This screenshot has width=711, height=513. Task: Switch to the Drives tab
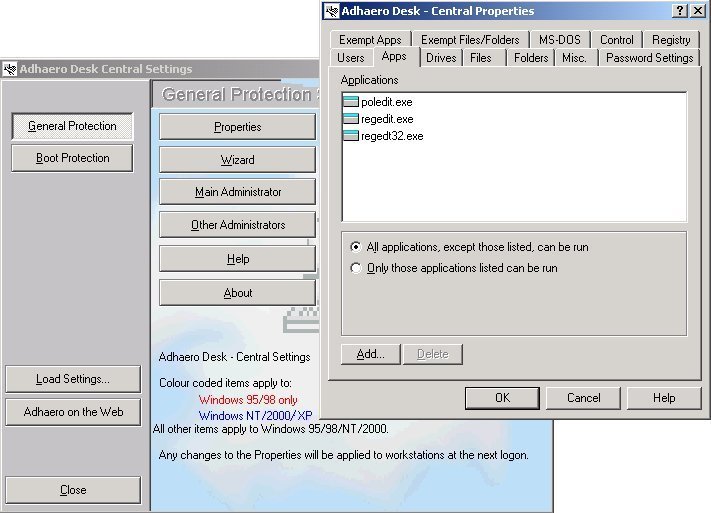point(441,58)
